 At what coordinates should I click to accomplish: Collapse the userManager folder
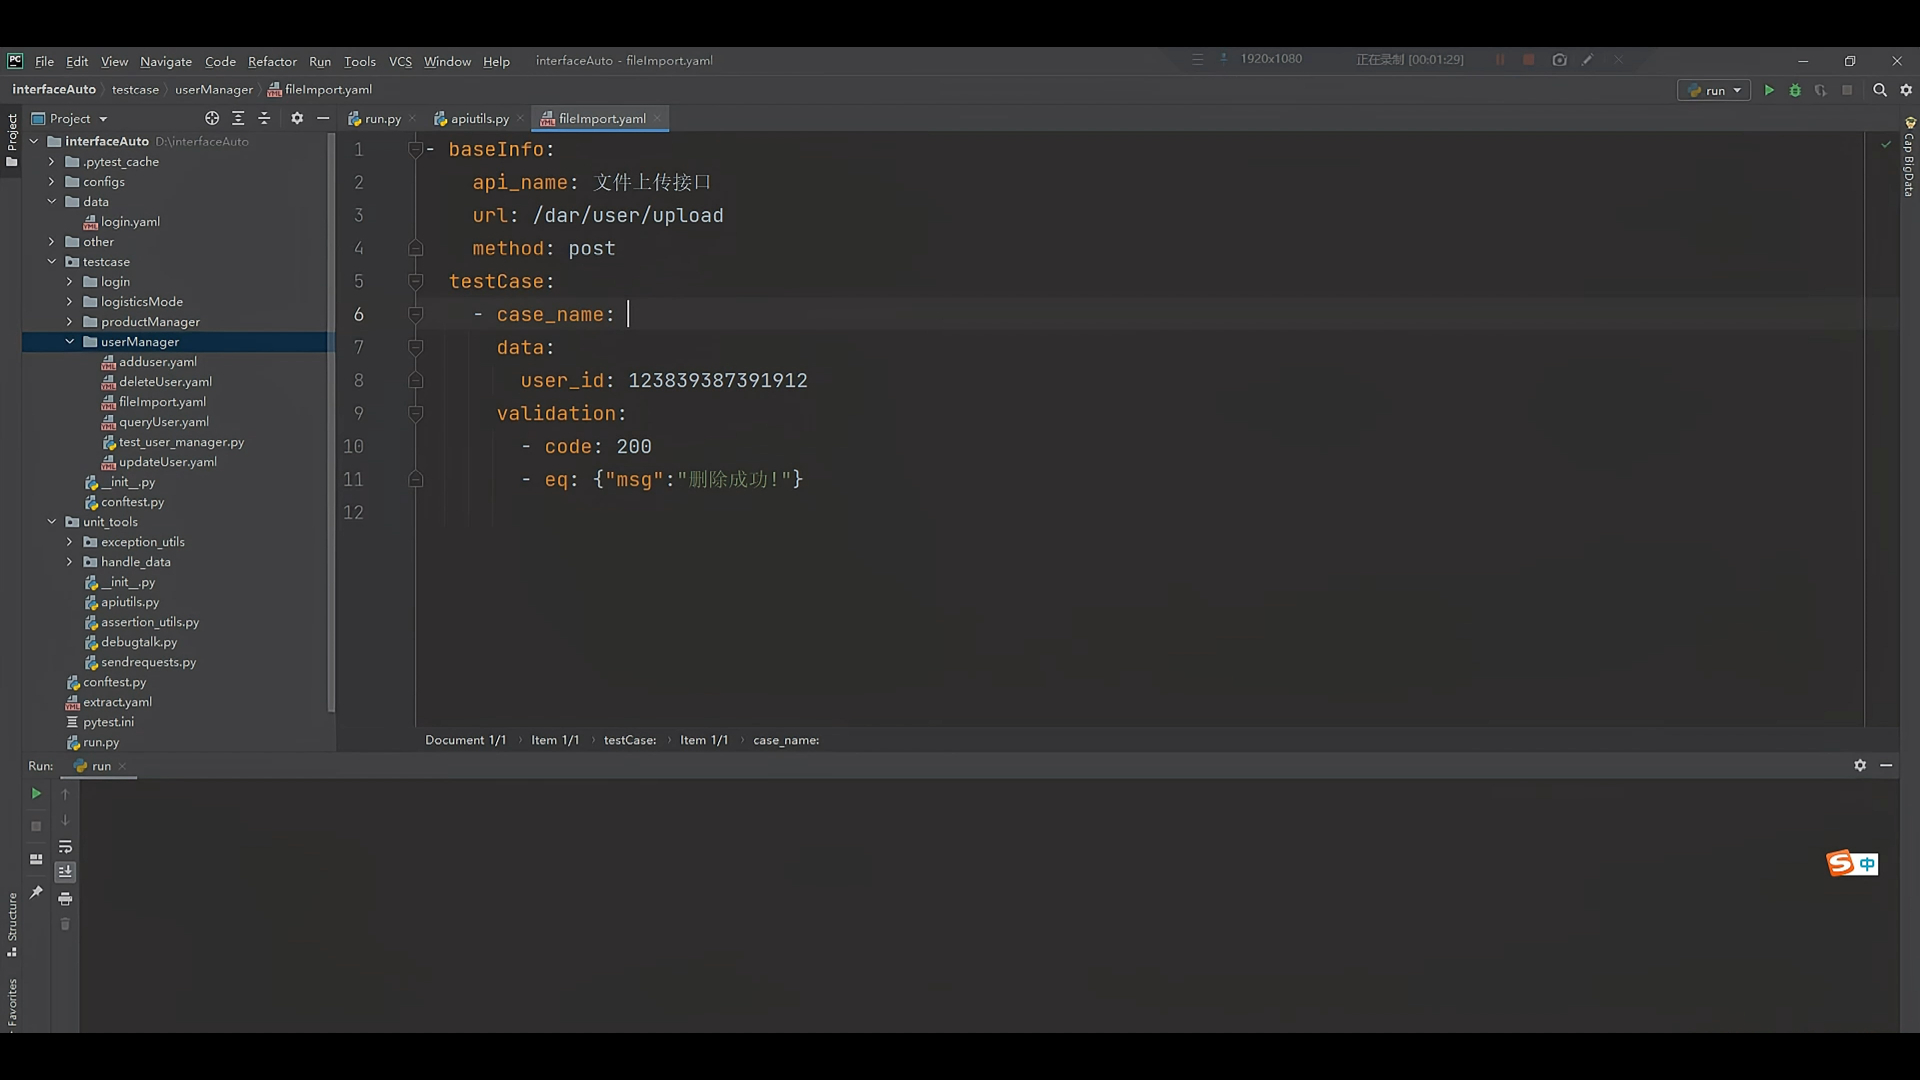[x=70, y=342]
